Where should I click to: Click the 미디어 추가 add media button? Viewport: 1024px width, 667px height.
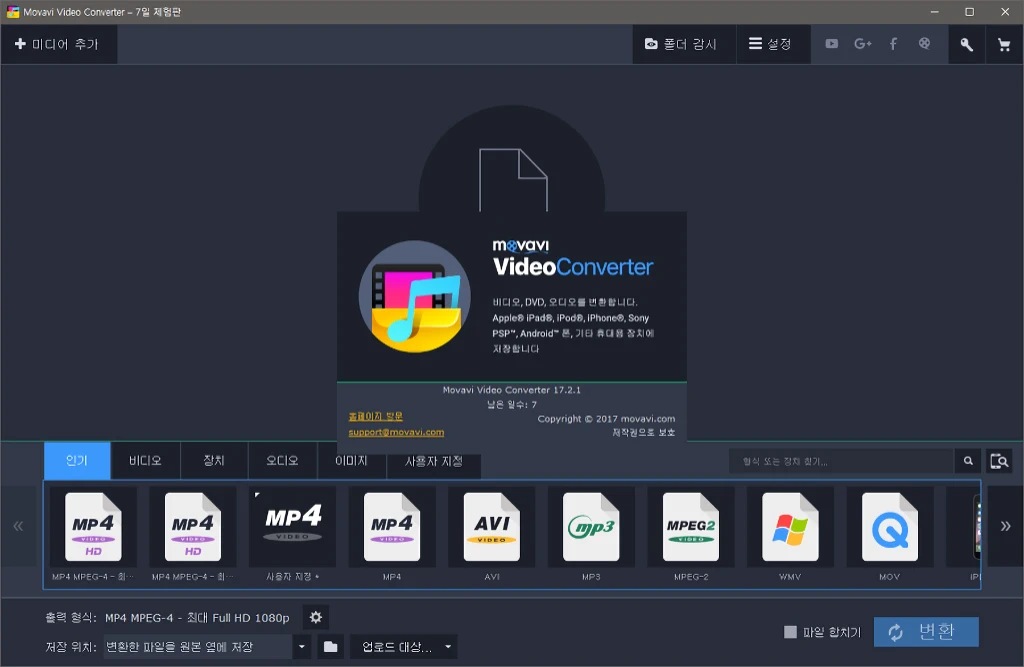click(x=58, y=44)
